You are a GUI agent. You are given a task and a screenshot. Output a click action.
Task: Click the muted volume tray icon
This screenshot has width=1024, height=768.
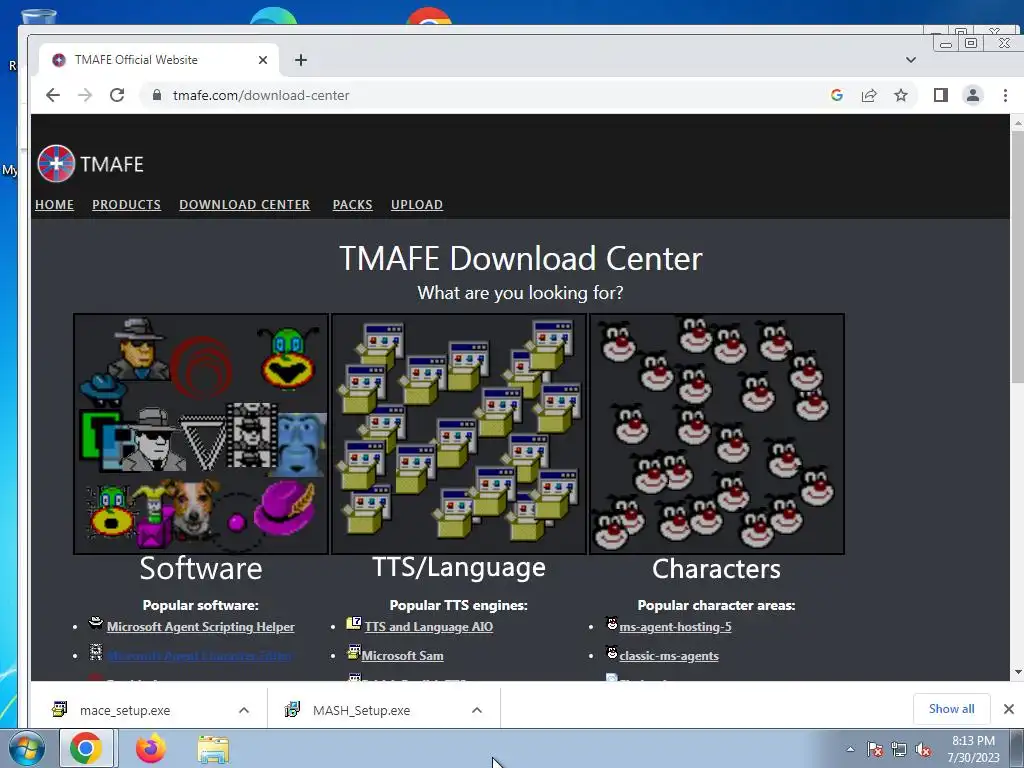point(923,750)
